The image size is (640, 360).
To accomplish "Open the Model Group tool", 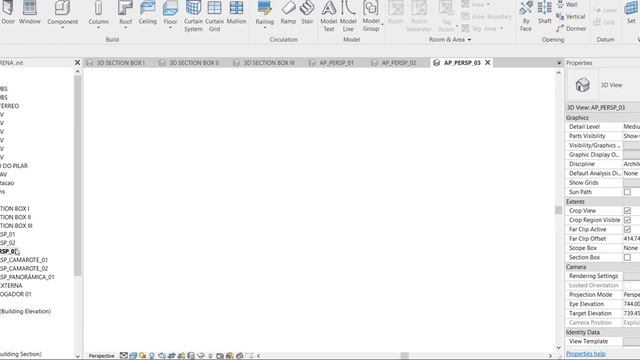I will click(371, 16).
